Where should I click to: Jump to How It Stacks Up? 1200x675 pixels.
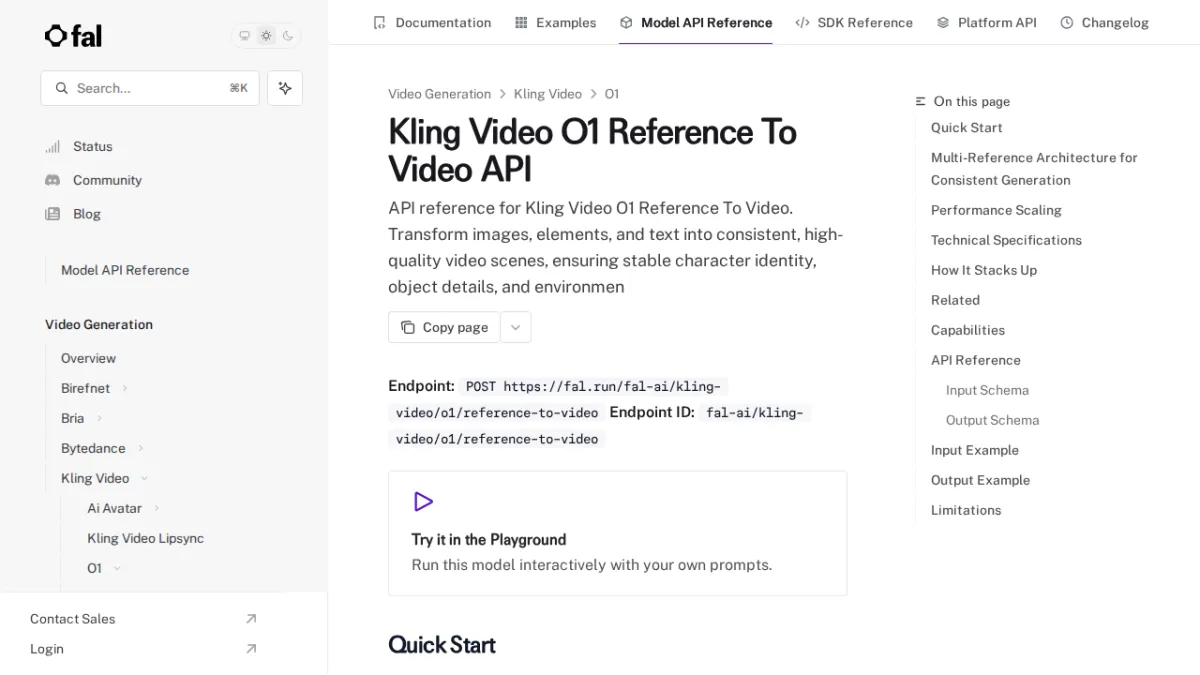tap(984, 270)
